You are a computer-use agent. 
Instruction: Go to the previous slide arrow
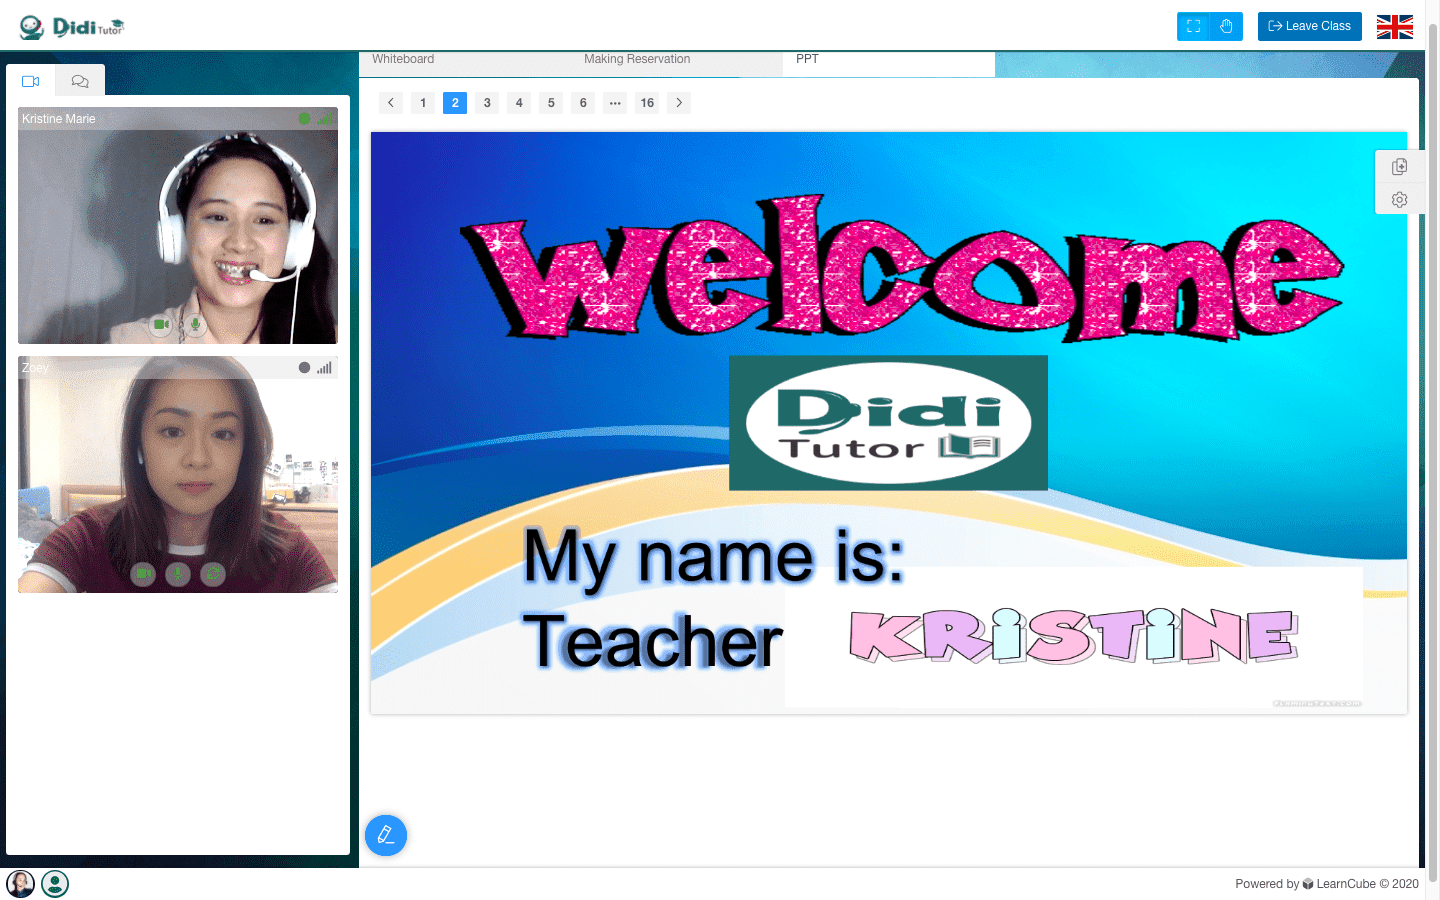391,102
